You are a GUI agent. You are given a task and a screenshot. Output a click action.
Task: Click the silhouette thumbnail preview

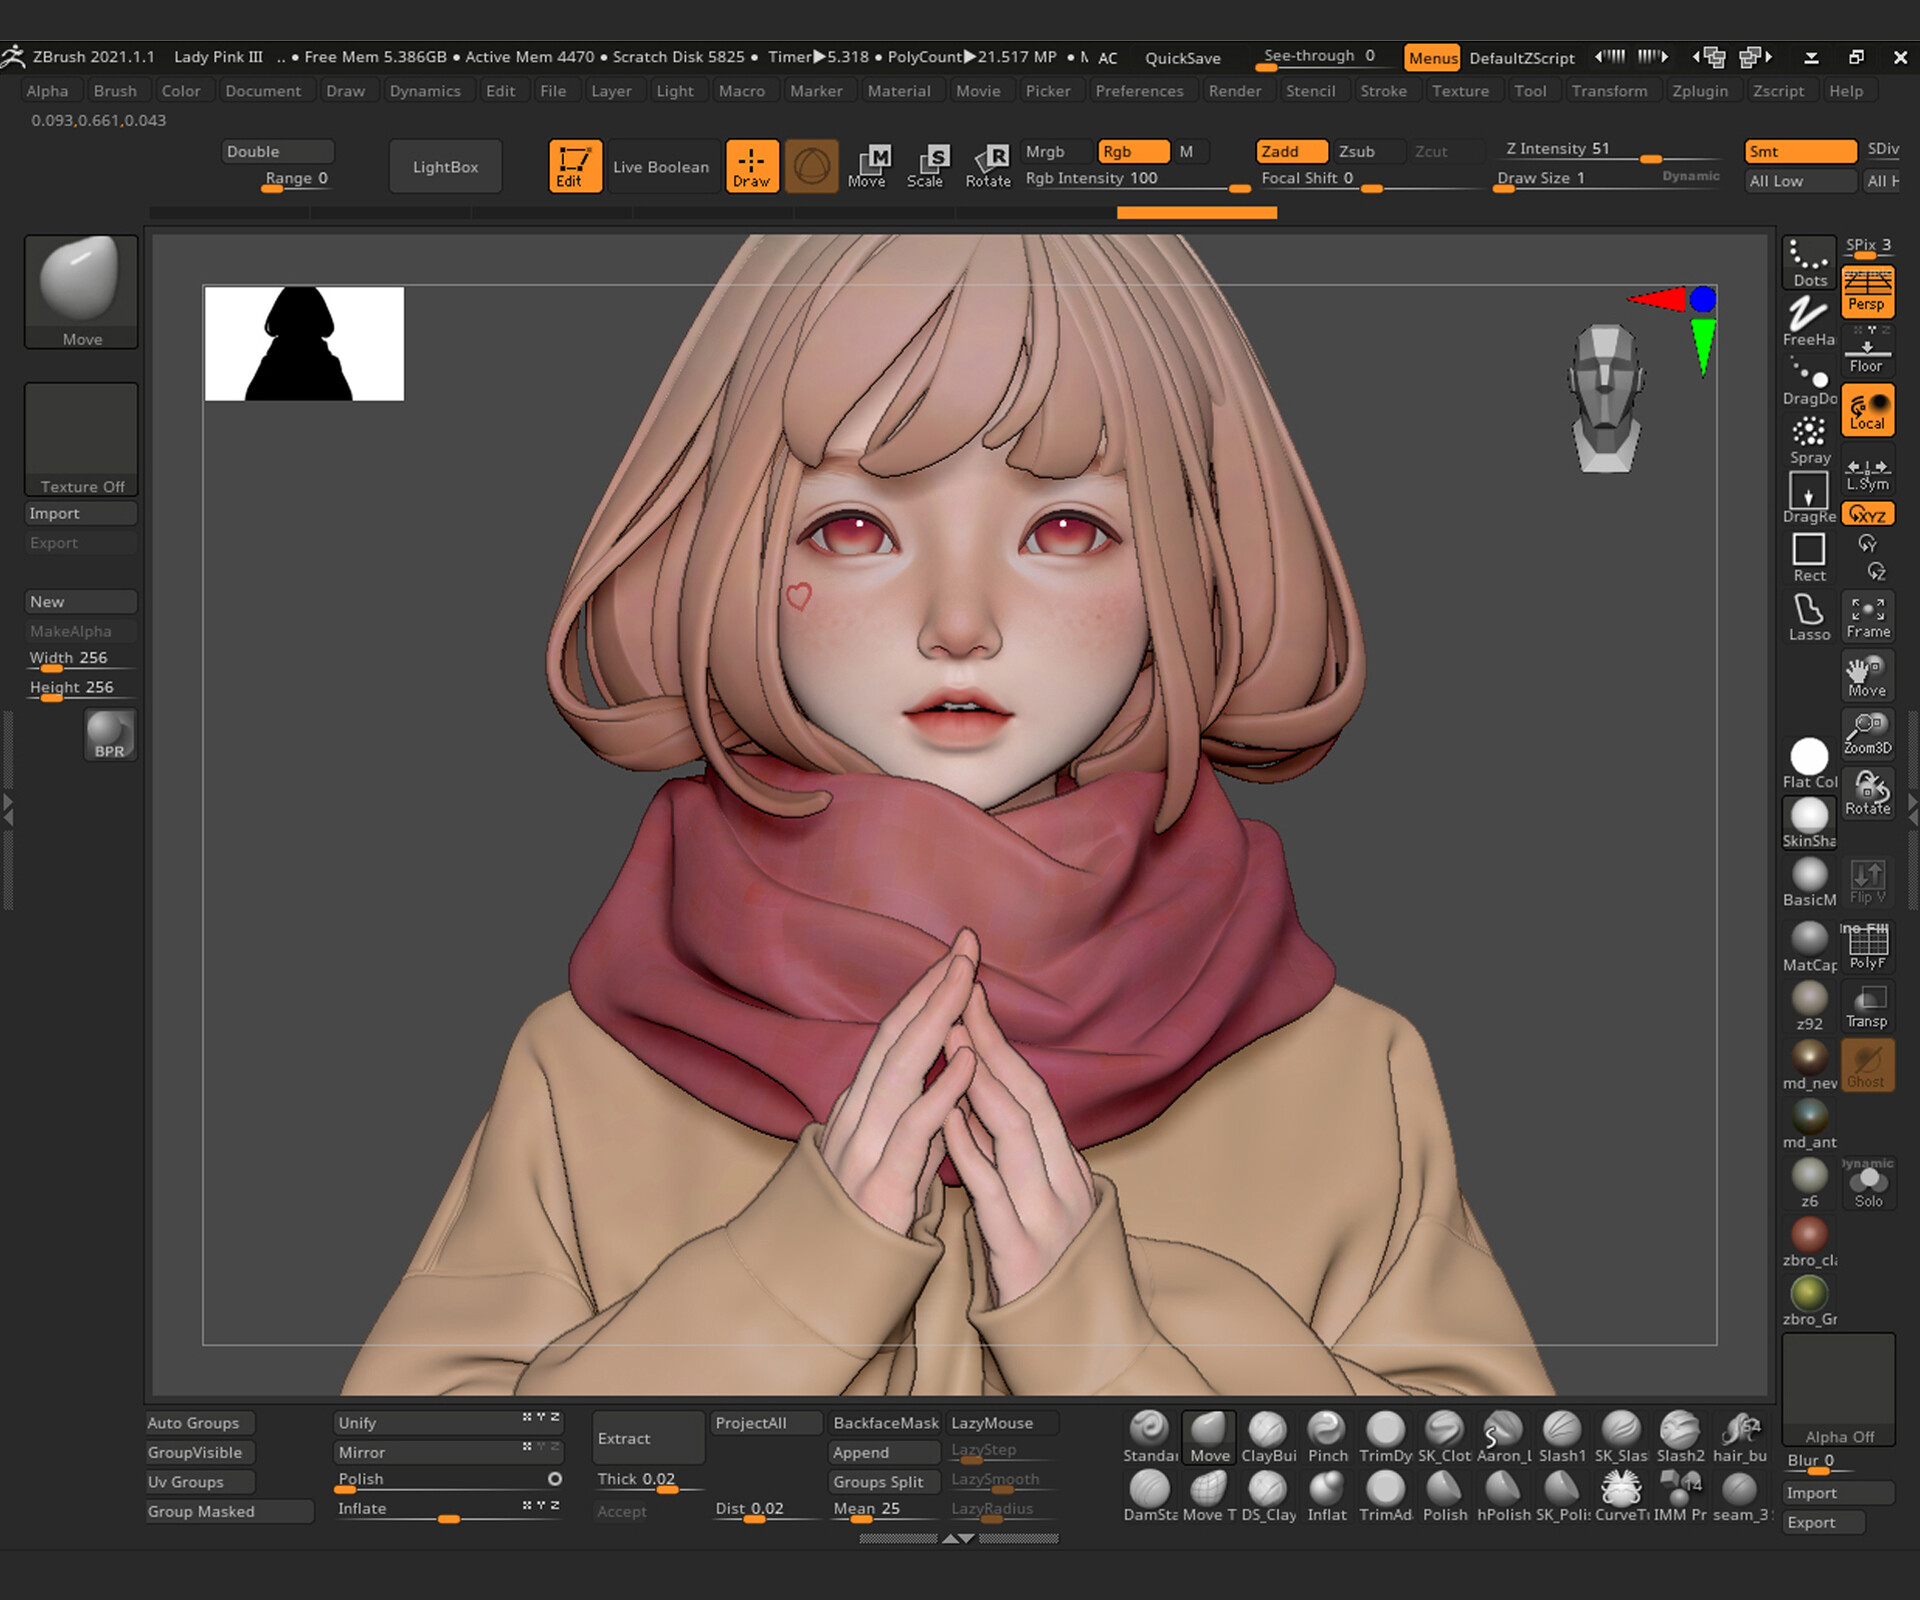click(x=304, y=344)
